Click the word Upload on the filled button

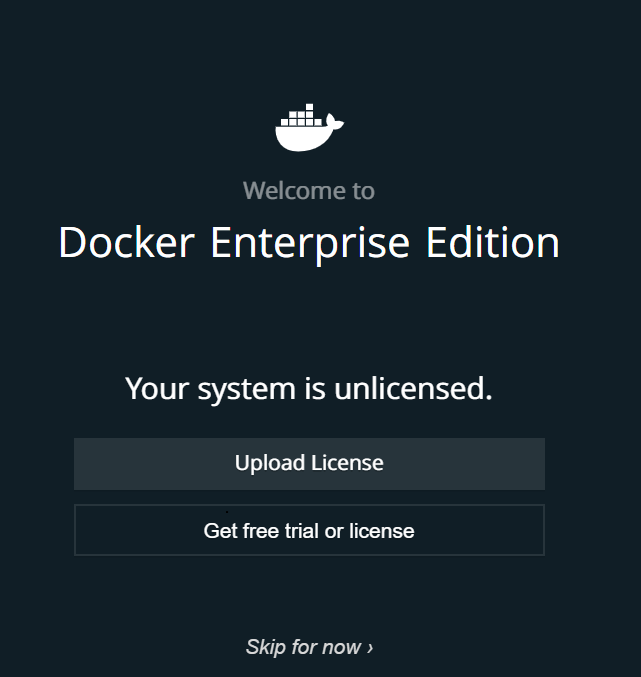tap(270, 463)
